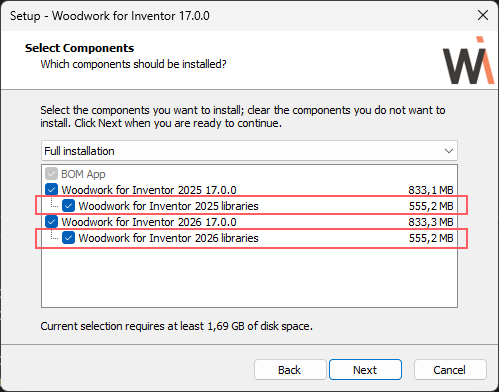Screen dimensions: 499x392
Task: Select Woodwork for Inventor 2026 libraries label
Action: tap(168, 238)
